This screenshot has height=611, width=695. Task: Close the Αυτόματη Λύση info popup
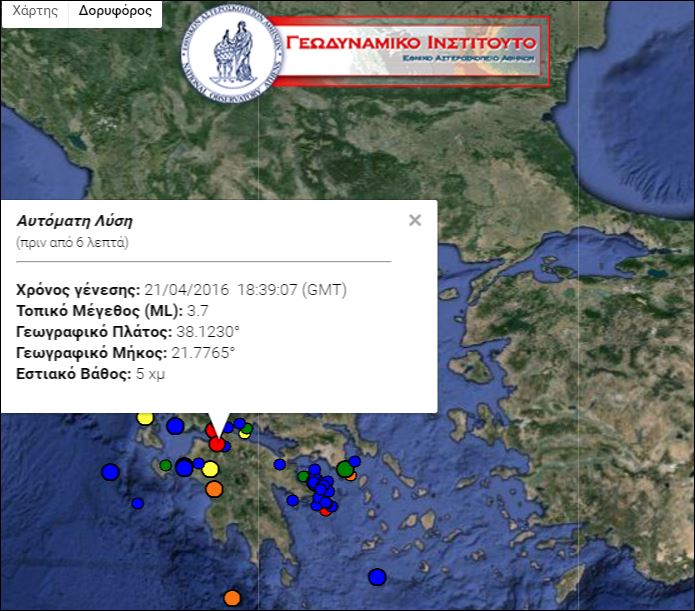click(x=415, y=220)
